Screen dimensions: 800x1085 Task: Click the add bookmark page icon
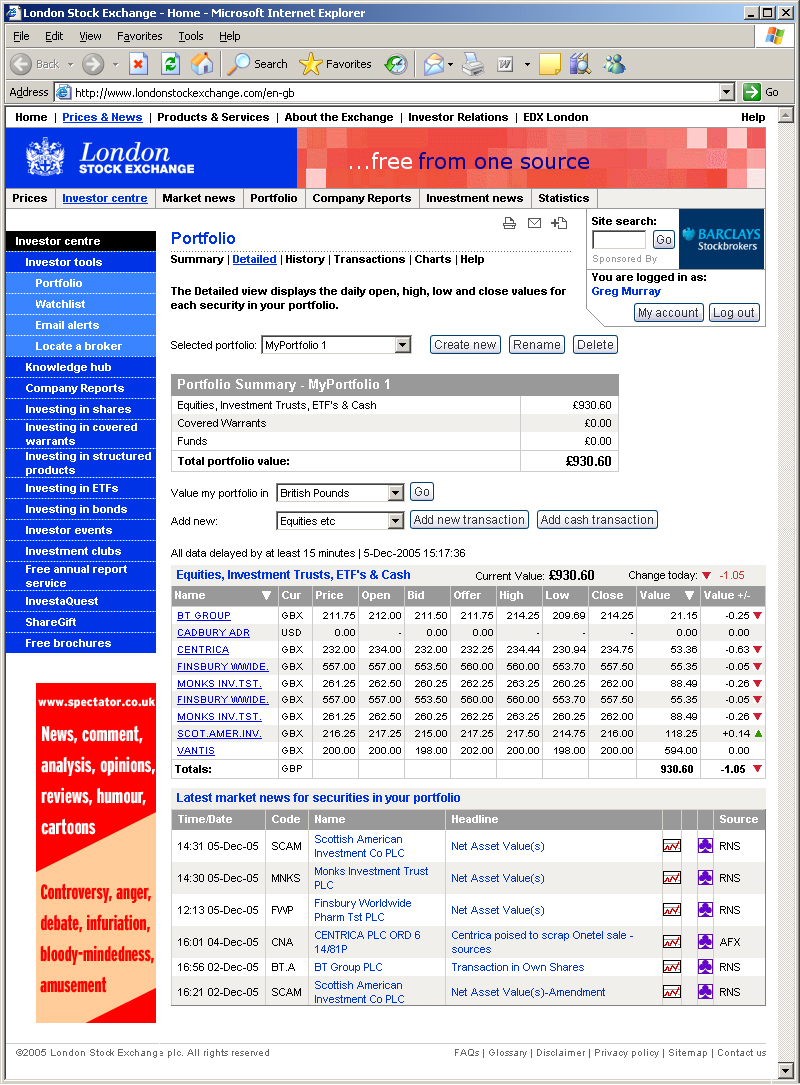[559, 223]
